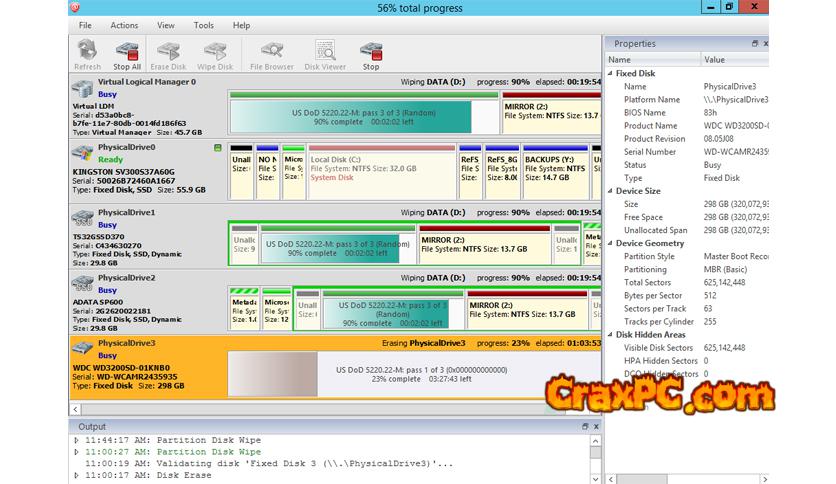Expand the 11:44:17 Partition Disk Wipe log entry
This screenshot has width=836, height=484.
77,439
